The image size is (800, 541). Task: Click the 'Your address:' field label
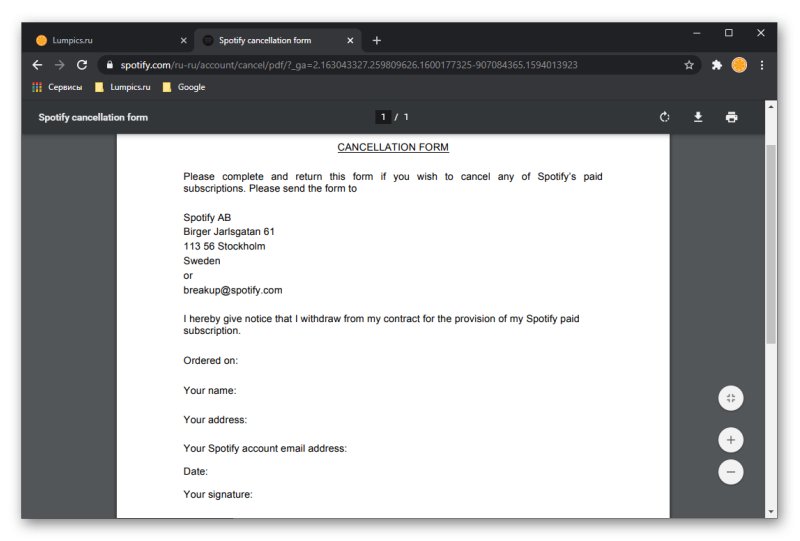215,420
